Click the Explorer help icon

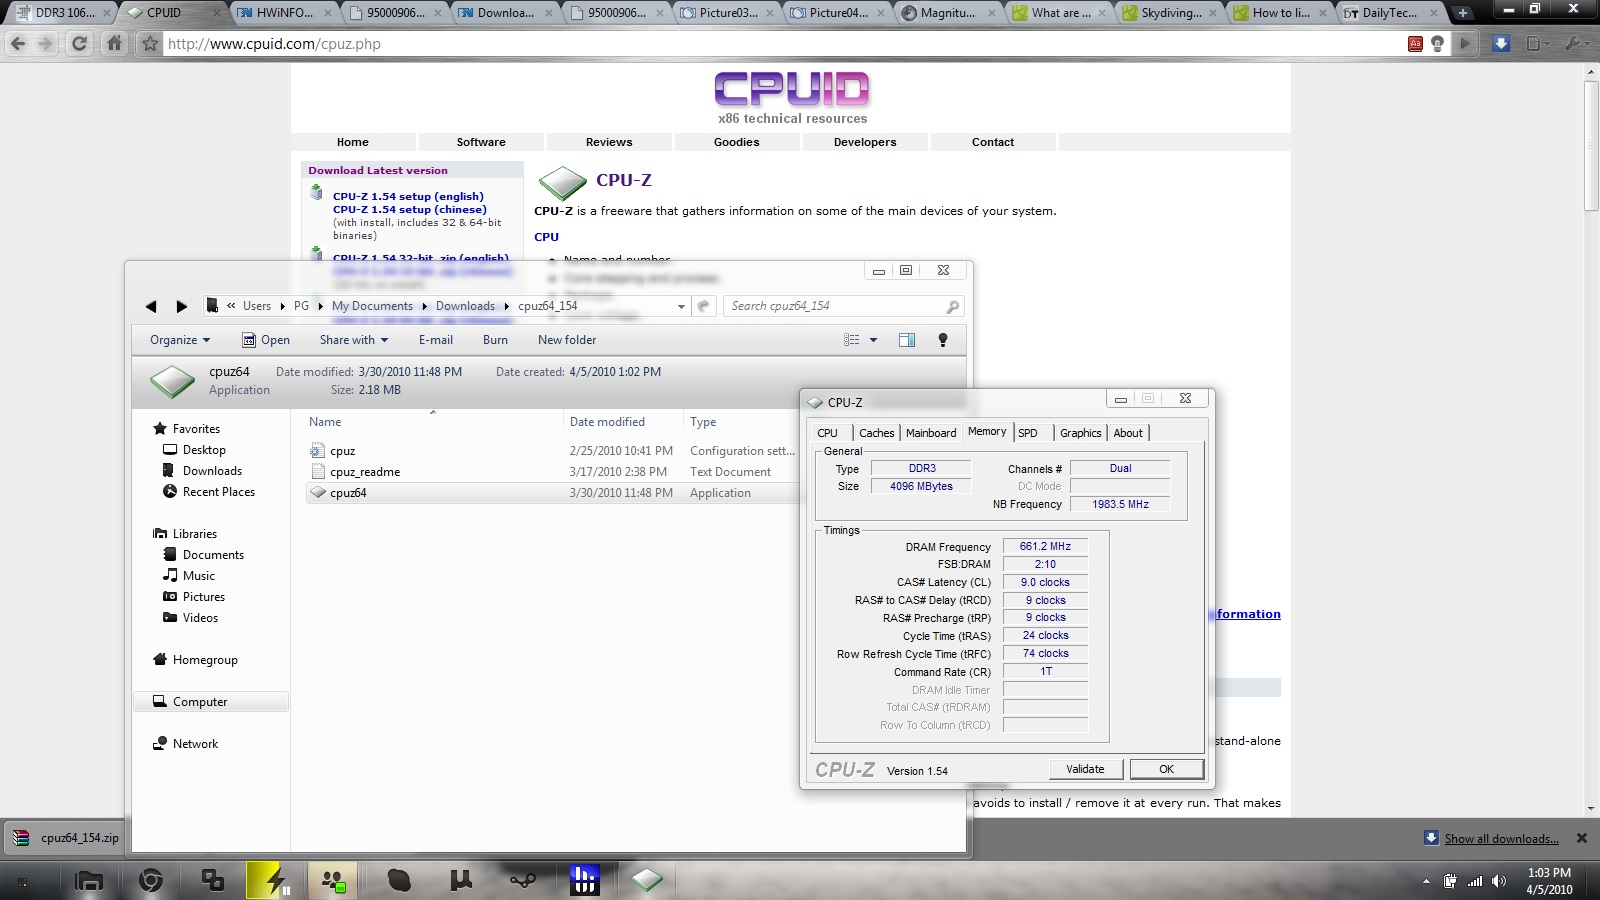coord(942,340)
